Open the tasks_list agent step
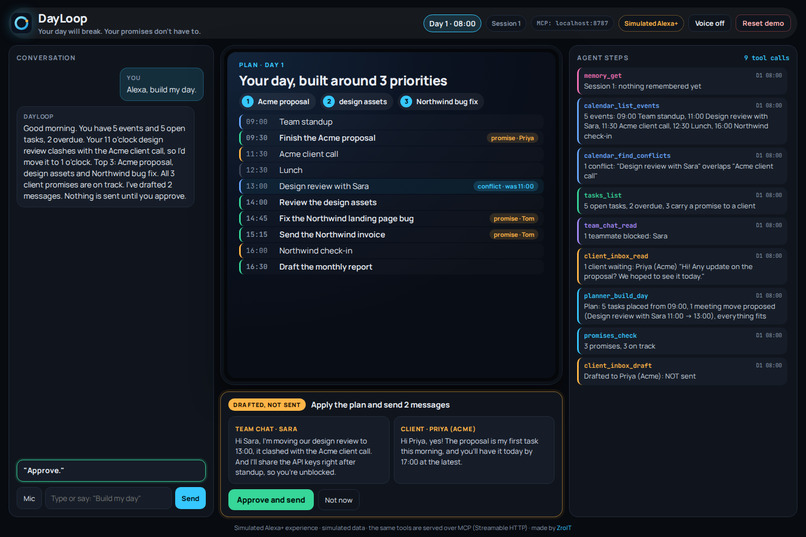This screenshot has height=537, width=806. 682,200
